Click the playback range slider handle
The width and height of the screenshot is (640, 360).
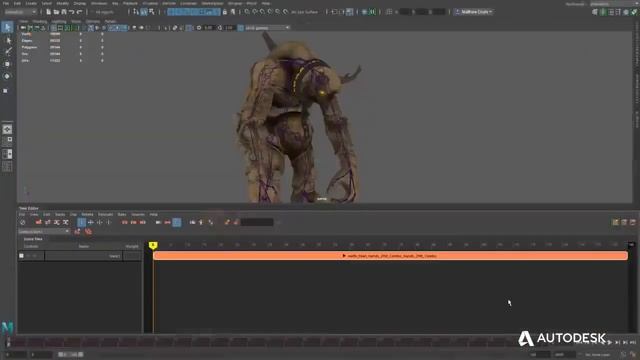point(70,354)
